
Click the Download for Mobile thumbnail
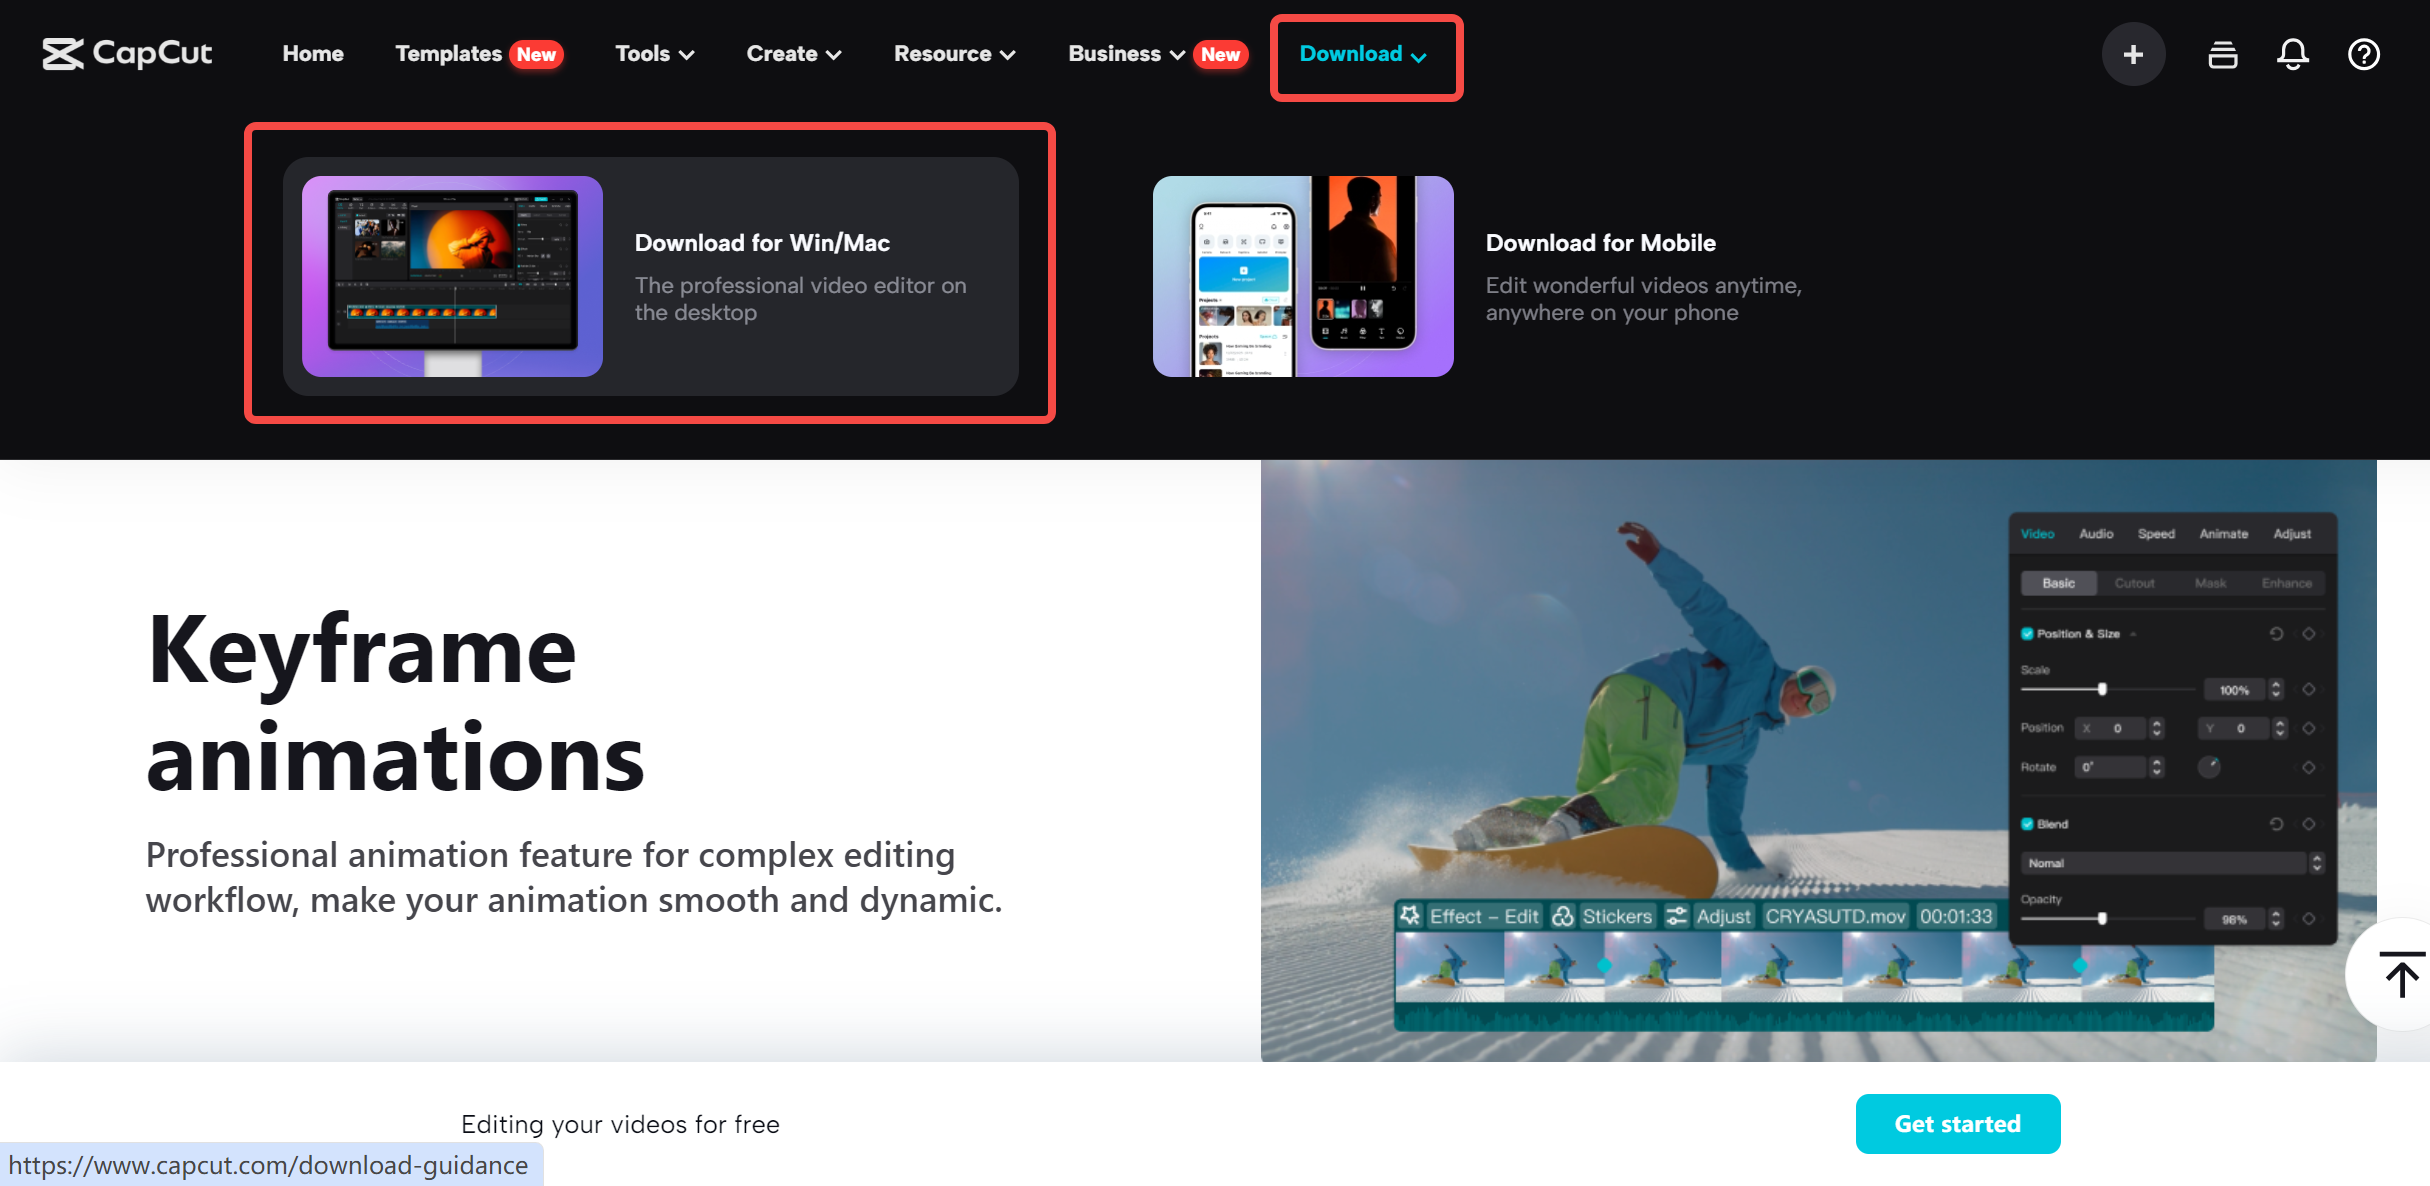click(x=1302, y=276)
